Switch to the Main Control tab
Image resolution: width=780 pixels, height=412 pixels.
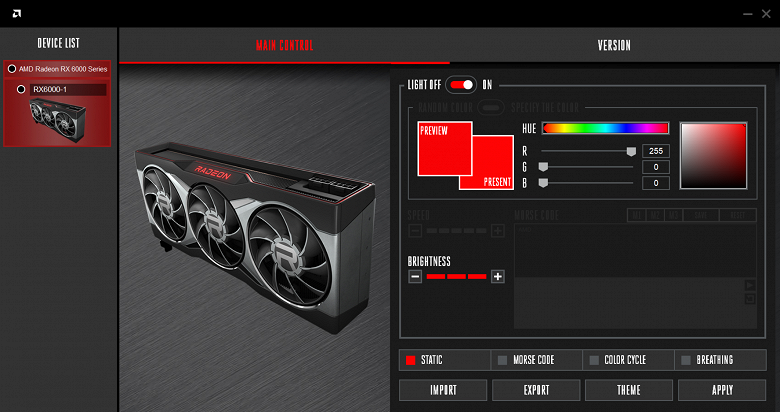coord(285,45)
